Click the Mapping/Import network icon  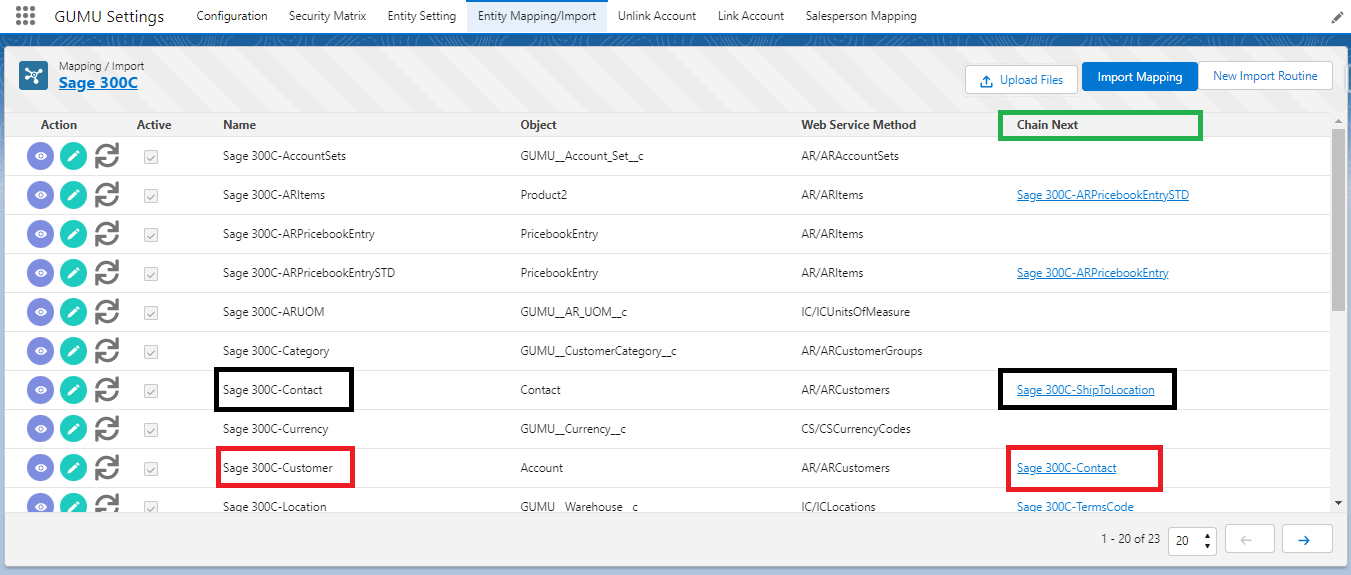tap(34, 76)
